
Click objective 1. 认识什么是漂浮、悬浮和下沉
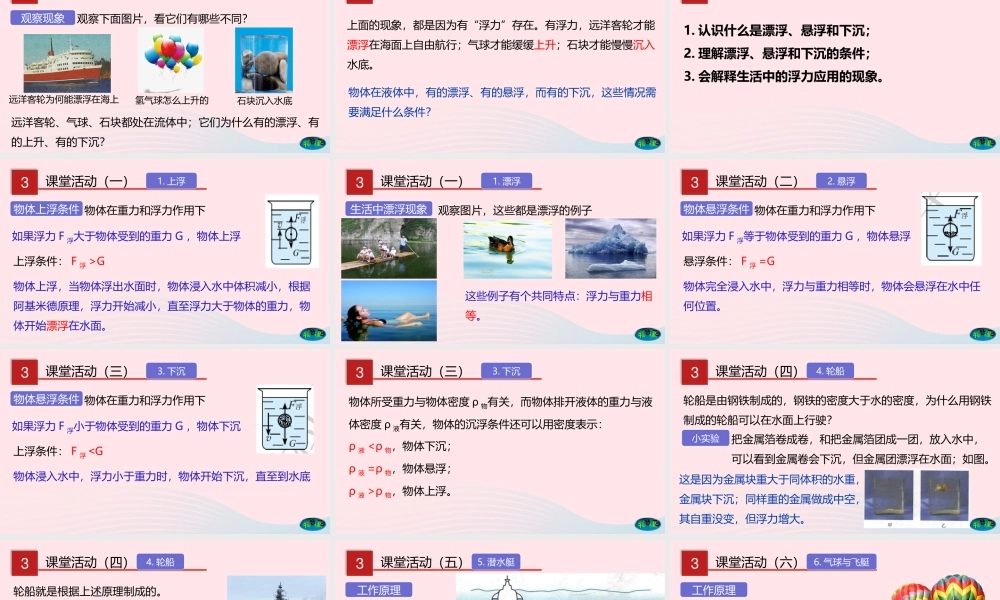click(x=777, y=30)
